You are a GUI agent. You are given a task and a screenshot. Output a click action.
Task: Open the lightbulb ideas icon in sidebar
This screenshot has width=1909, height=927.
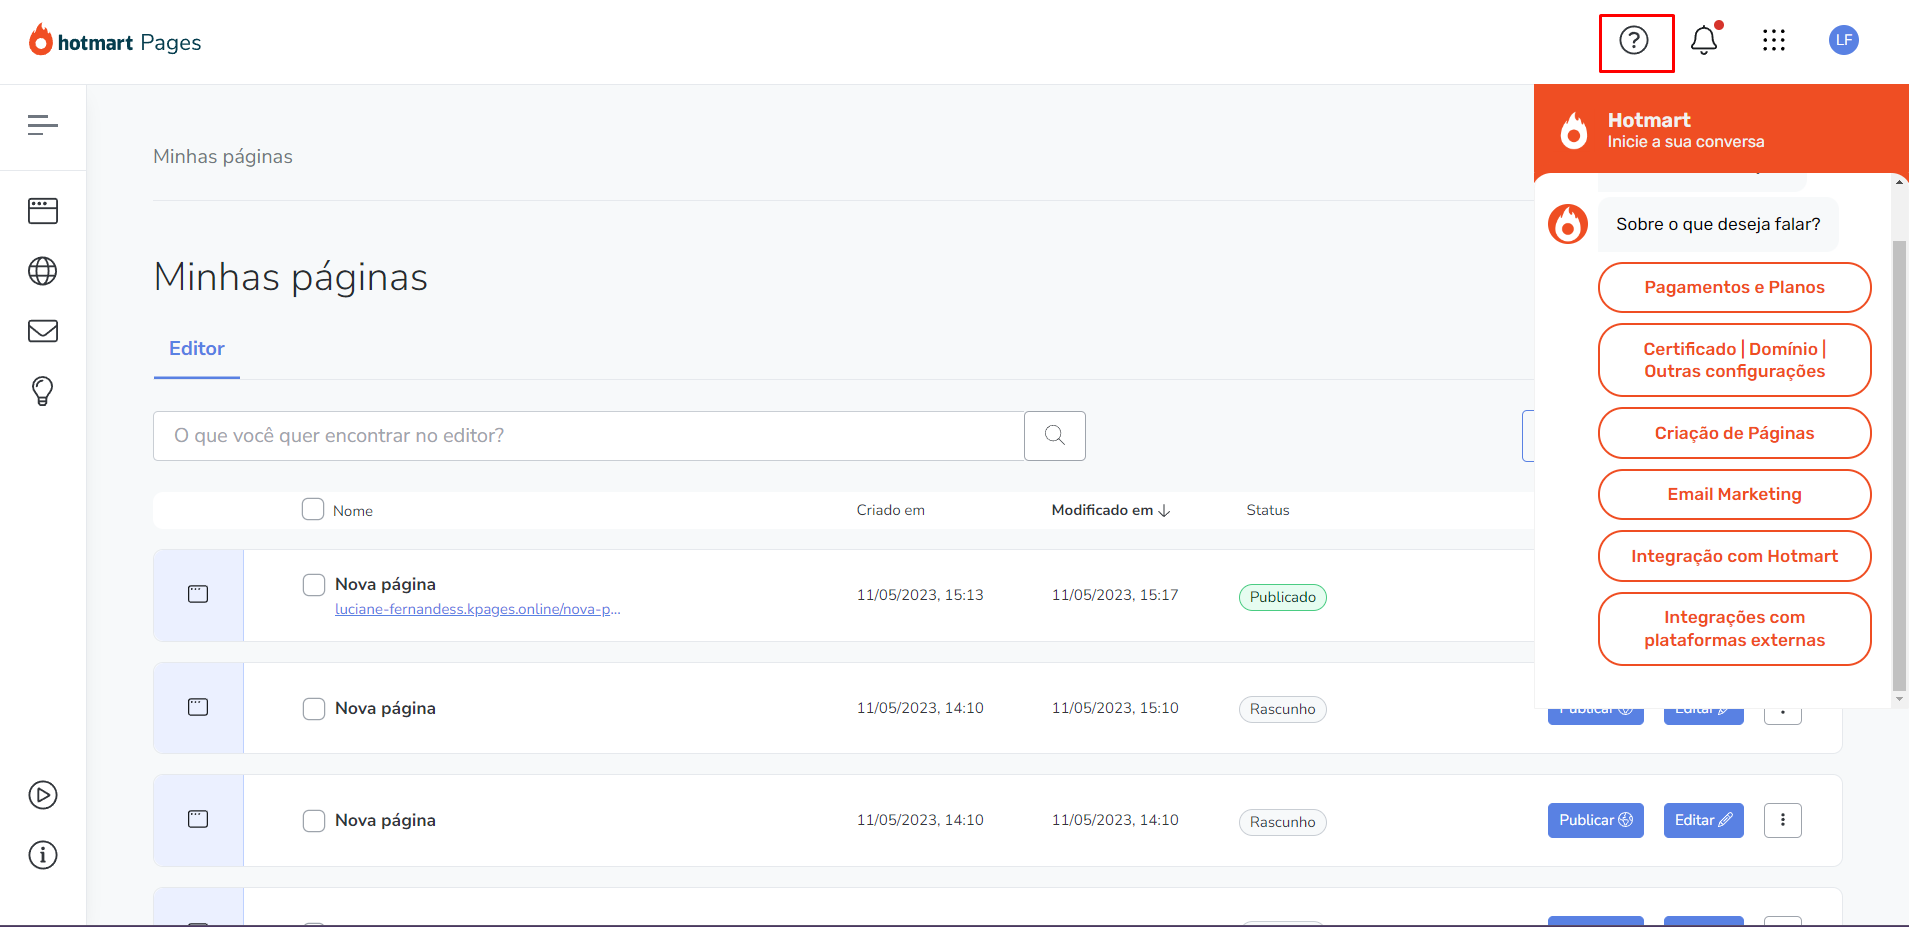coord(43,391)
